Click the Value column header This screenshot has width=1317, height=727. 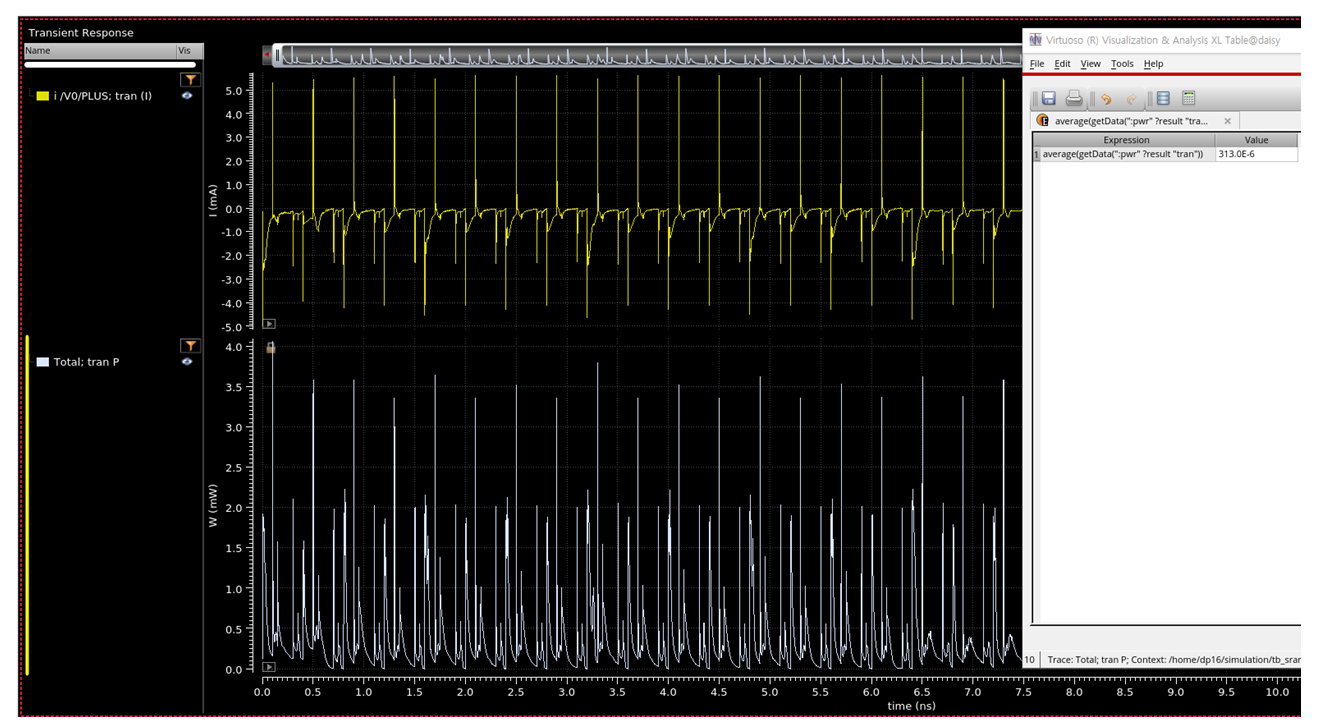(1256, 140)
